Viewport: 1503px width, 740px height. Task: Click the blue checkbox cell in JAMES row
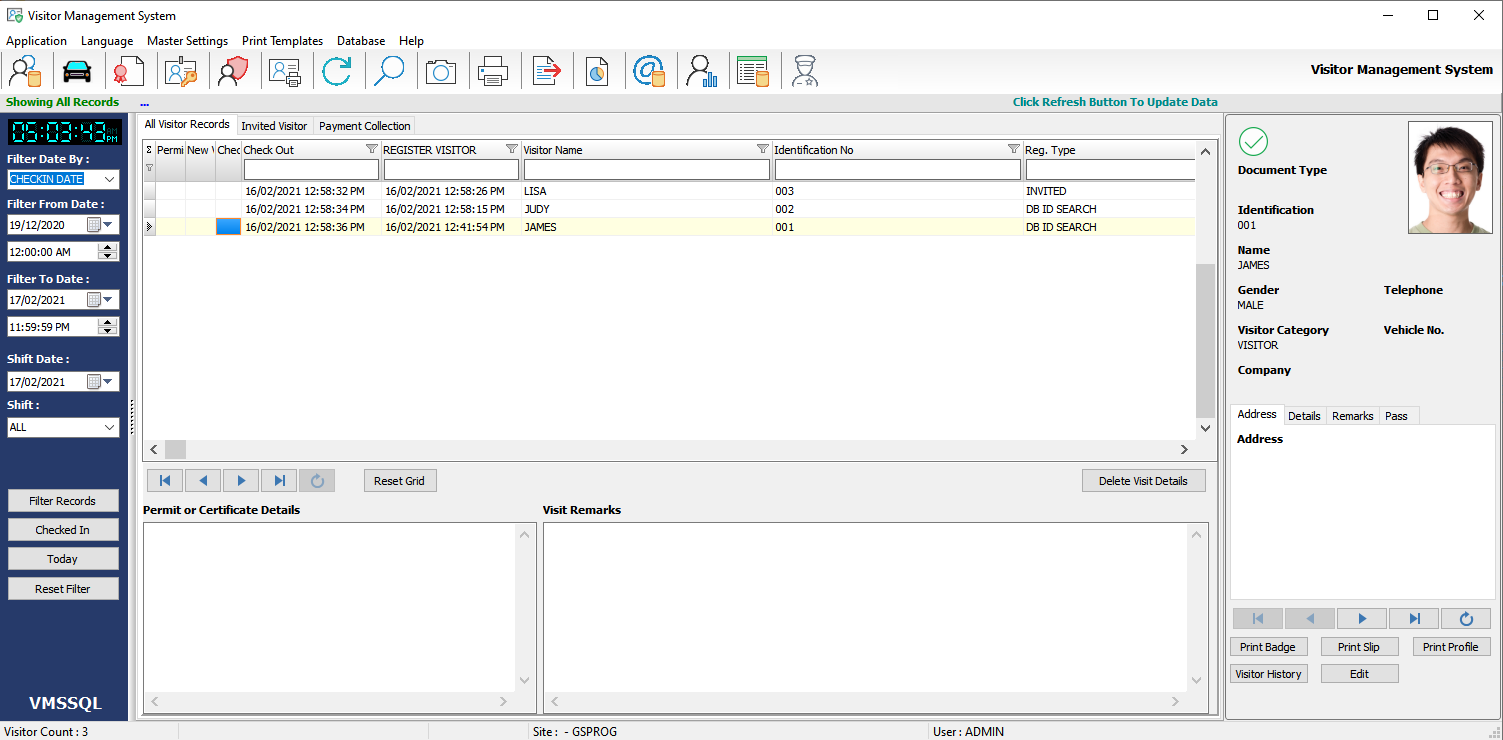(x=228, y=227)
